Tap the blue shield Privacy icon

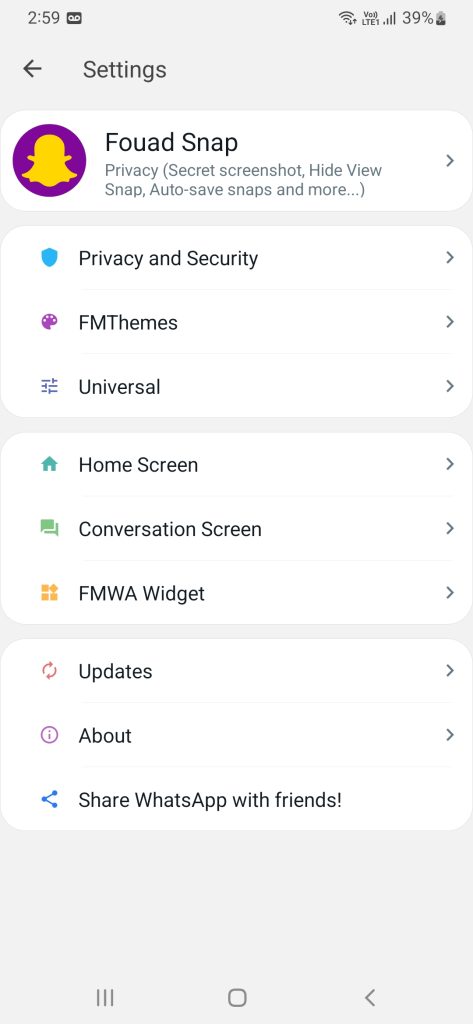50,258
